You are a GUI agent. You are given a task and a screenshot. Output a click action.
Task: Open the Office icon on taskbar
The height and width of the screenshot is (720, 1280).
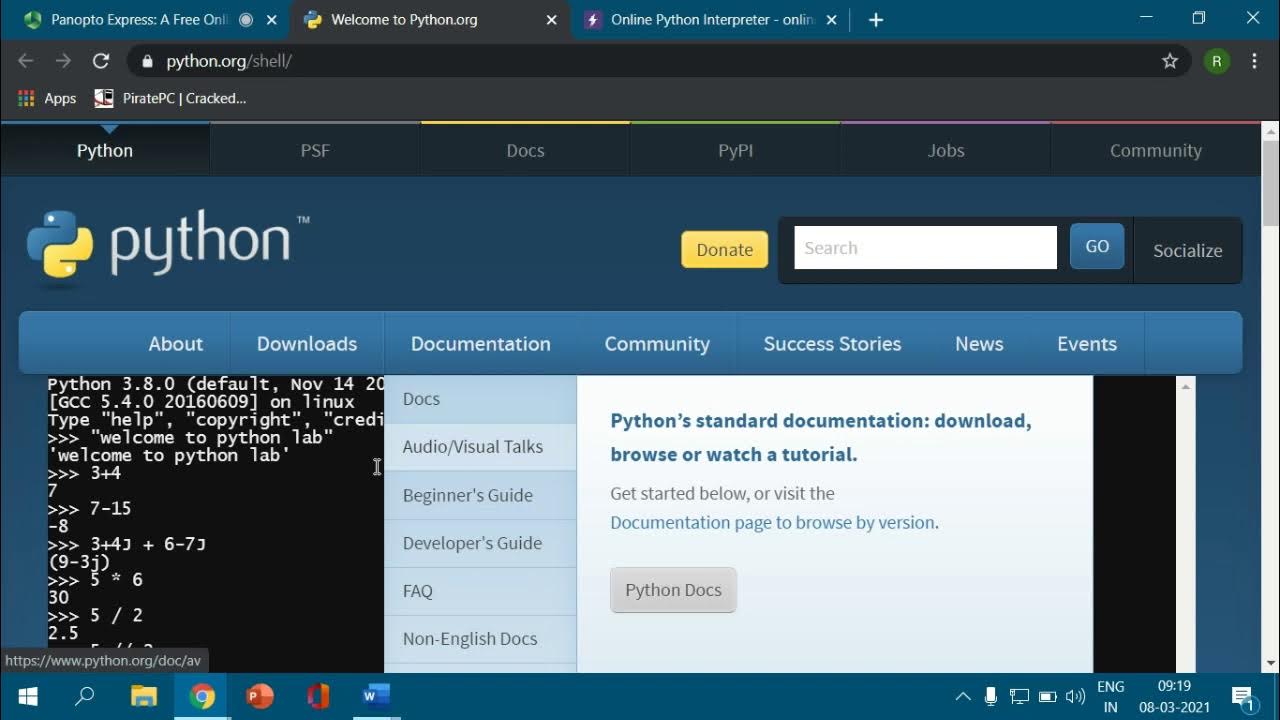(318, 696)
